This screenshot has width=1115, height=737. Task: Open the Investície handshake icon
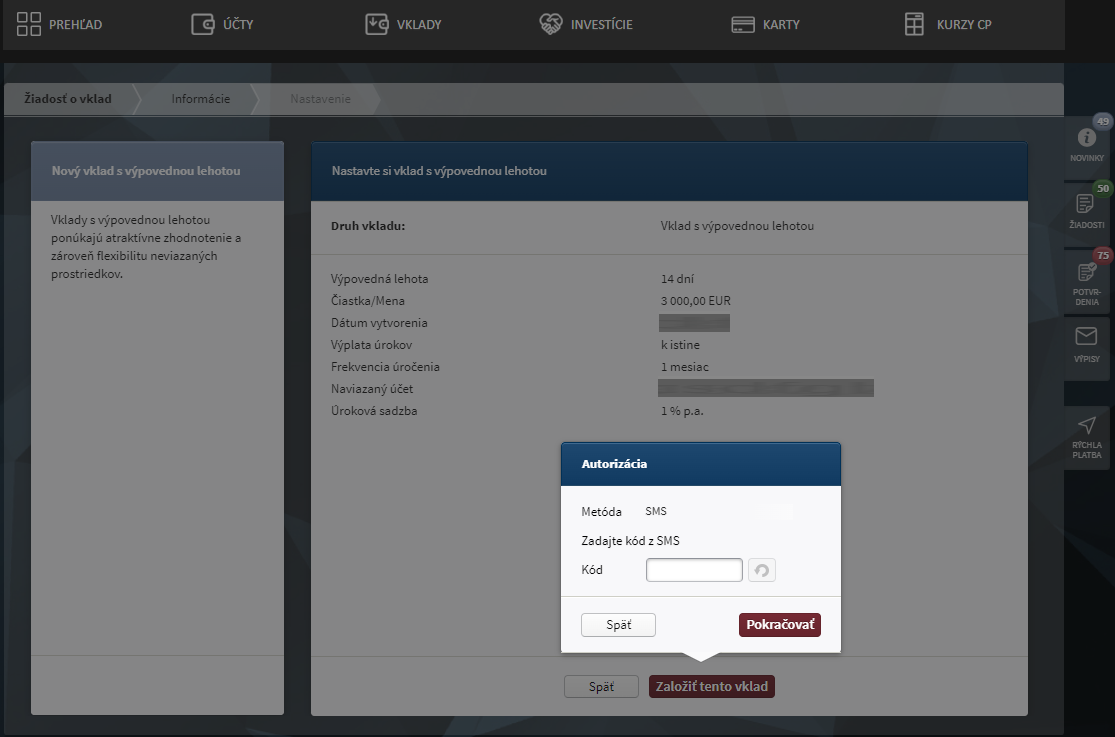pos(550,24)
